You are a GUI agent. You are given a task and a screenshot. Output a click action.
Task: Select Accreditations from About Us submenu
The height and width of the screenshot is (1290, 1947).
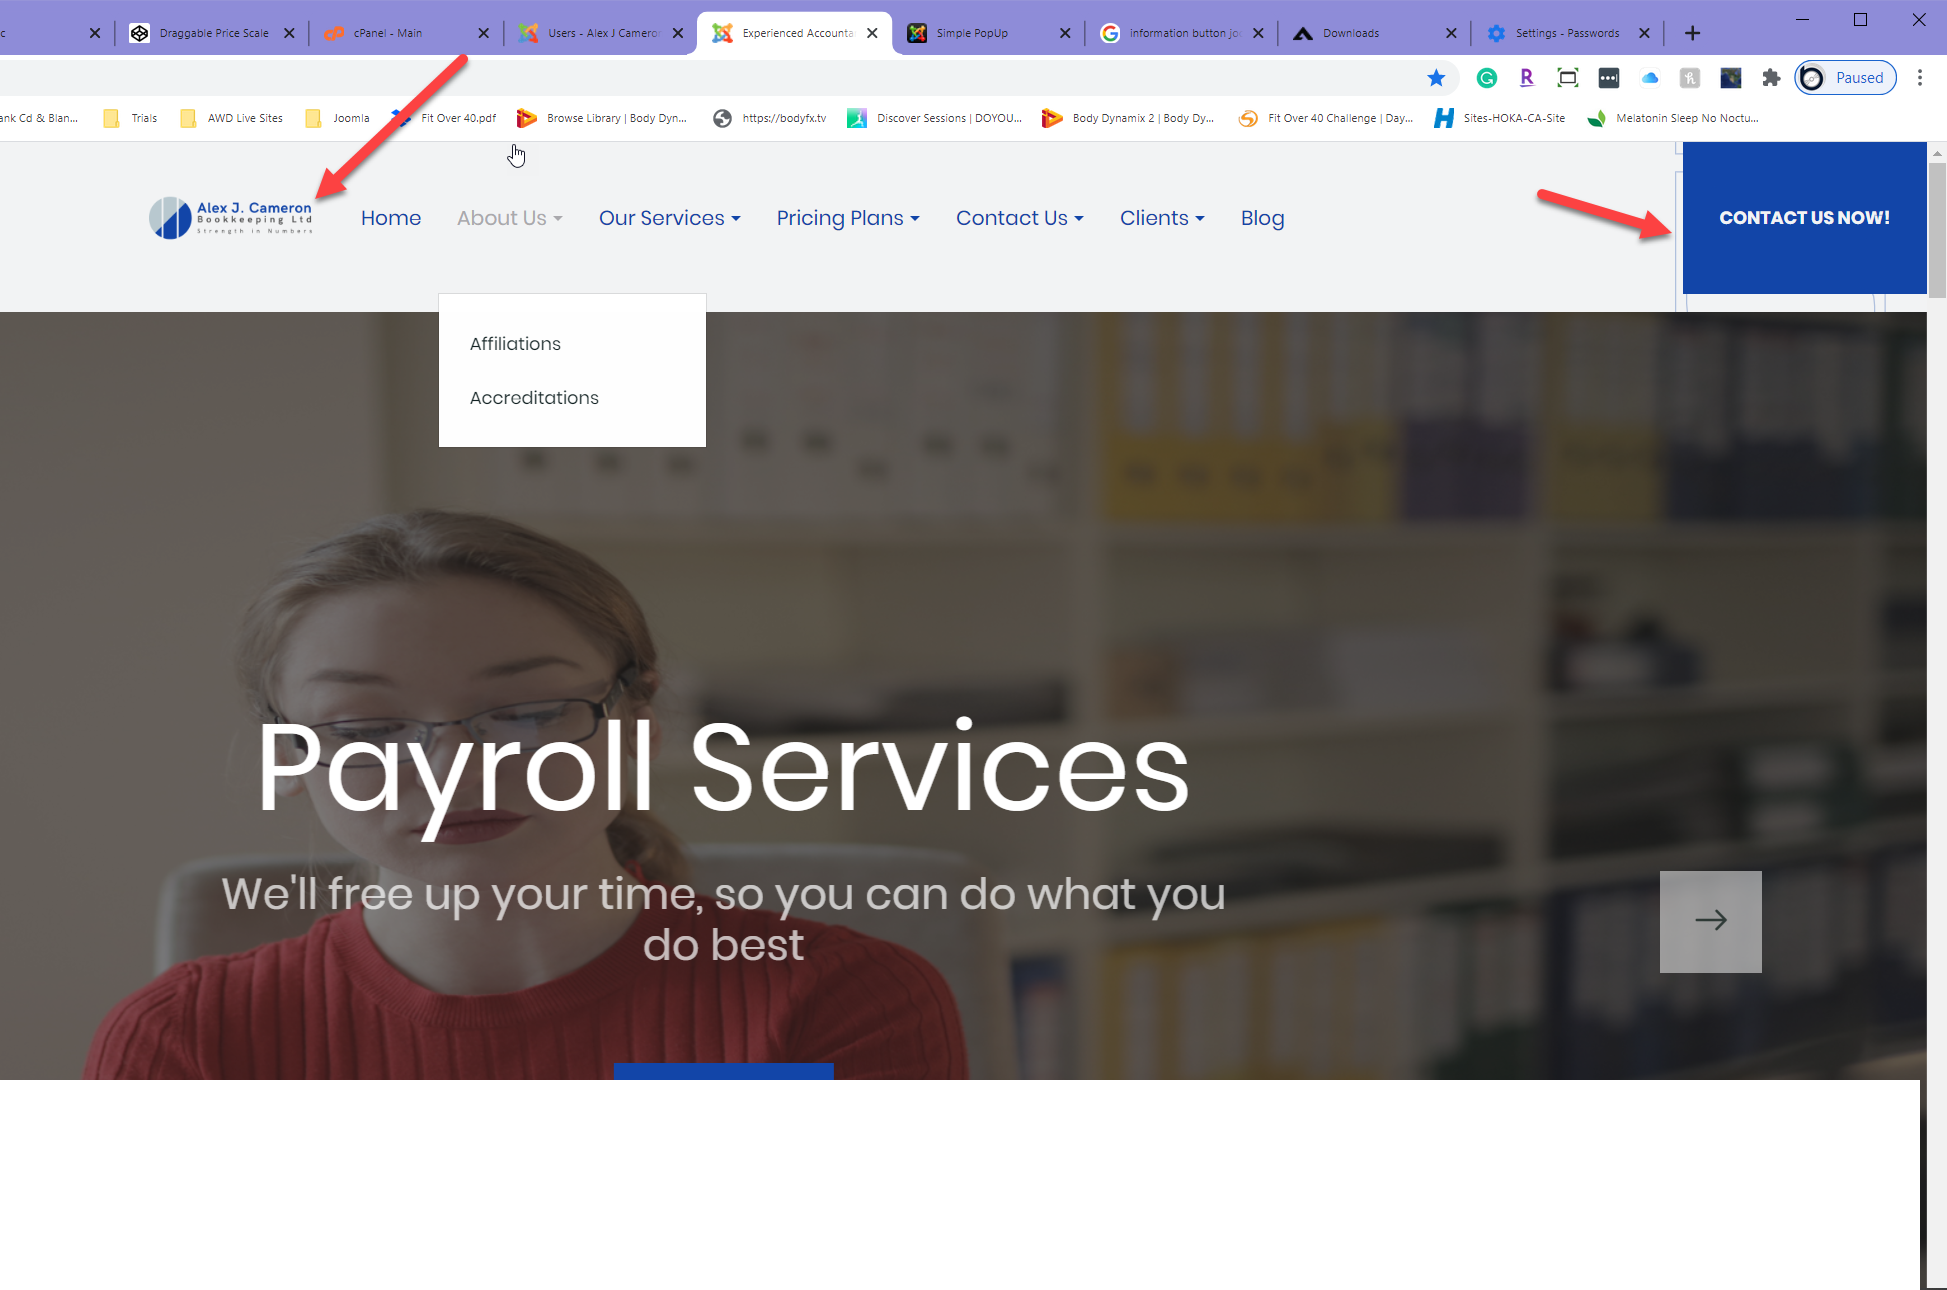pyautogui.click(x=534, y=398)
